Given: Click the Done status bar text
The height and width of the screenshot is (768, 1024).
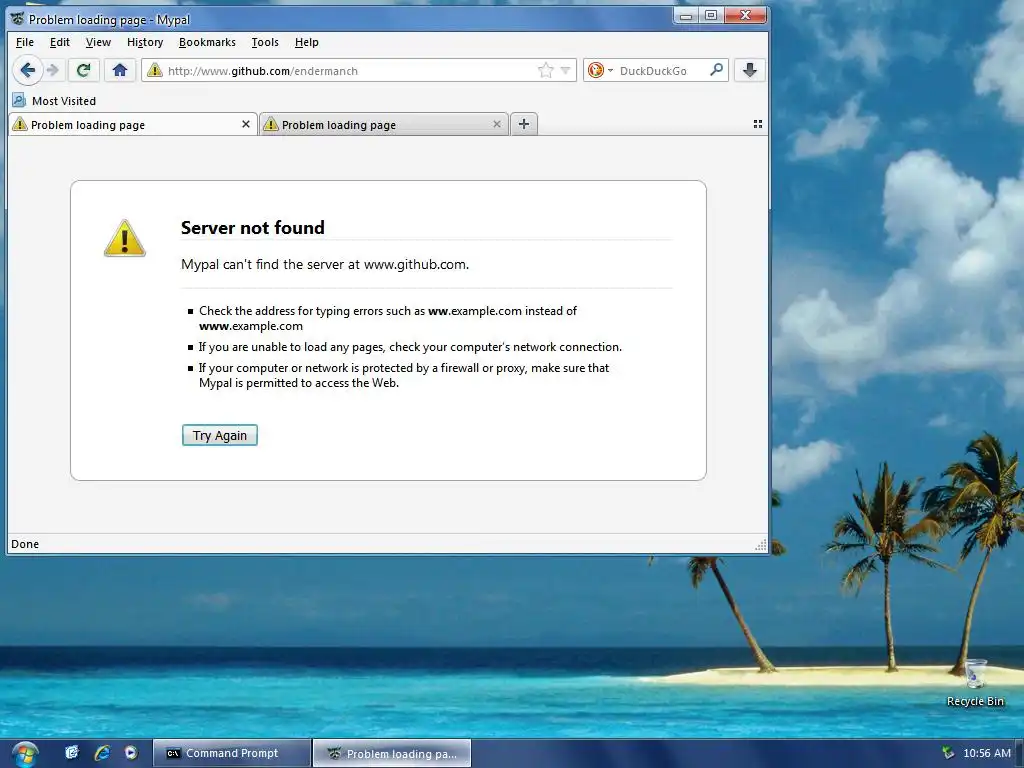Looking at the screenshot, I should point(25,544).
